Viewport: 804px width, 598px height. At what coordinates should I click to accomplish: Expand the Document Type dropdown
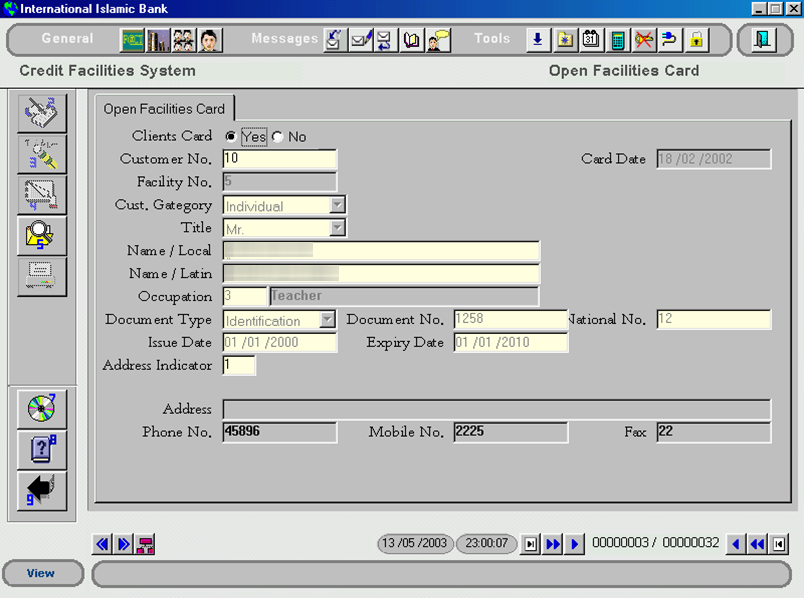pos(328,320)
